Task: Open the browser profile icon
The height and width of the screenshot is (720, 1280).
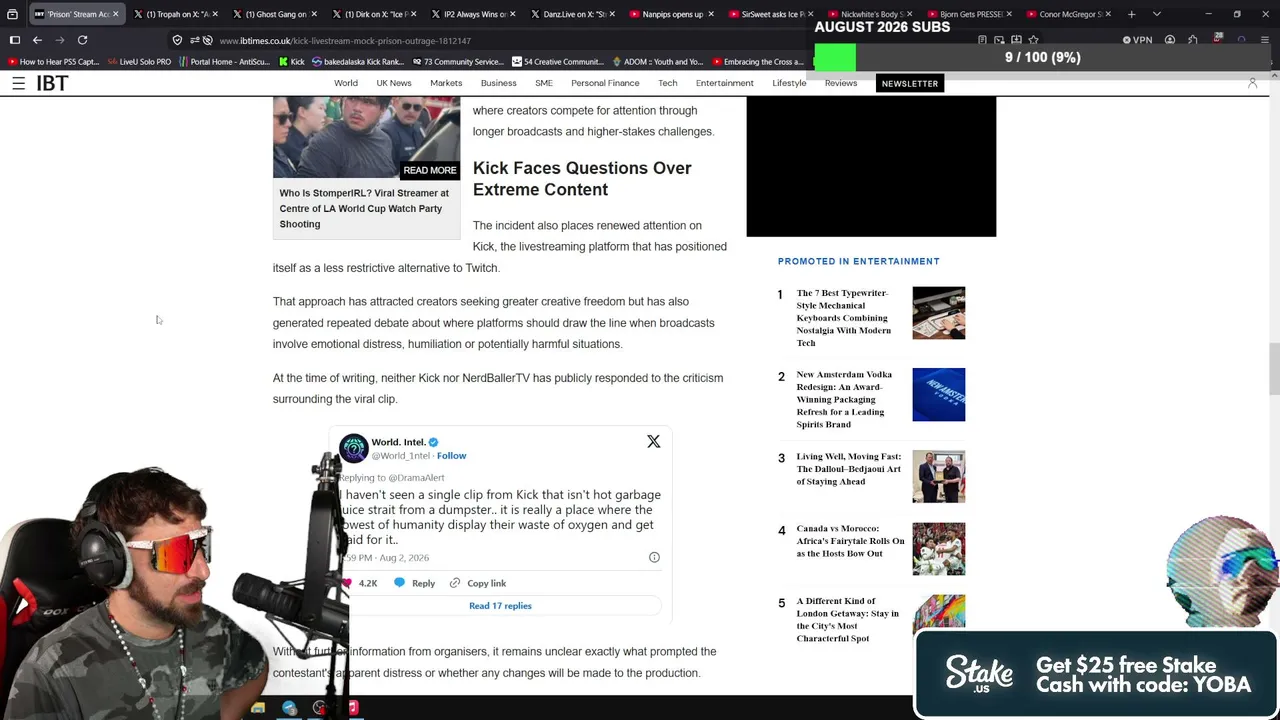Action: pos(1169,40)
